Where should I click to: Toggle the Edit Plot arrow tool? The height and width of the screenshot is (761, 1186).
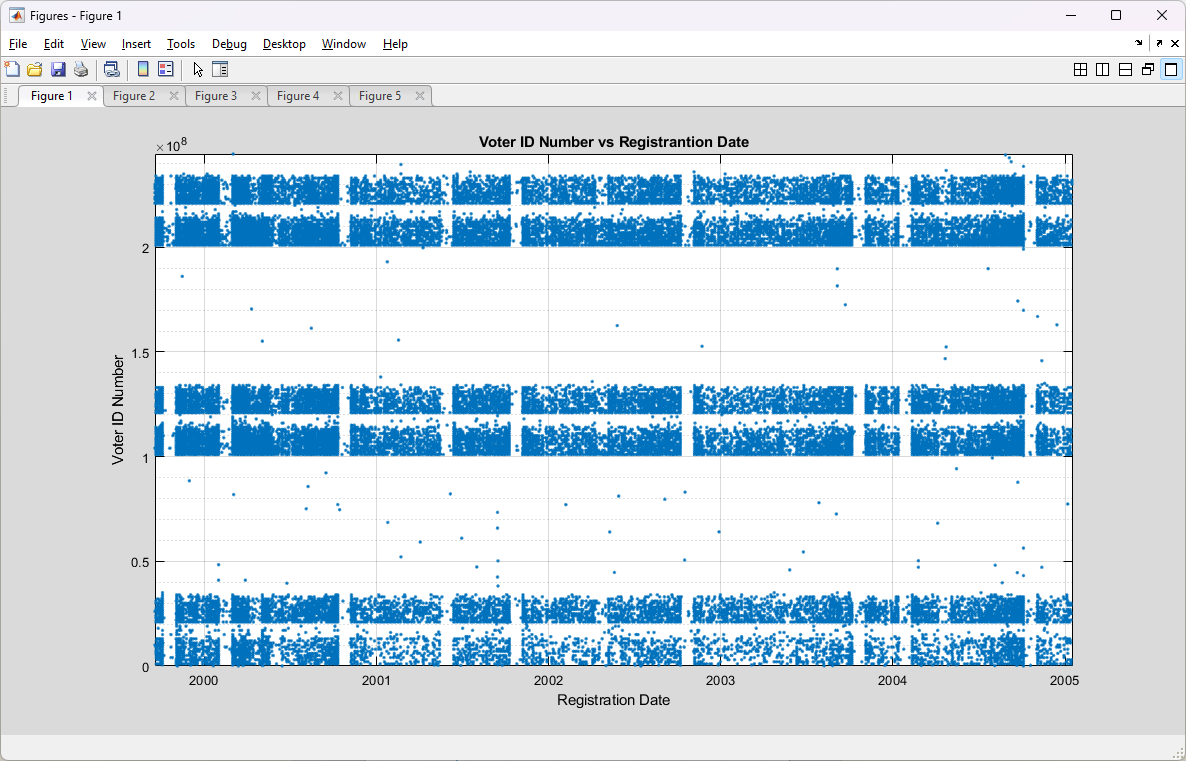tap(198, 69)
